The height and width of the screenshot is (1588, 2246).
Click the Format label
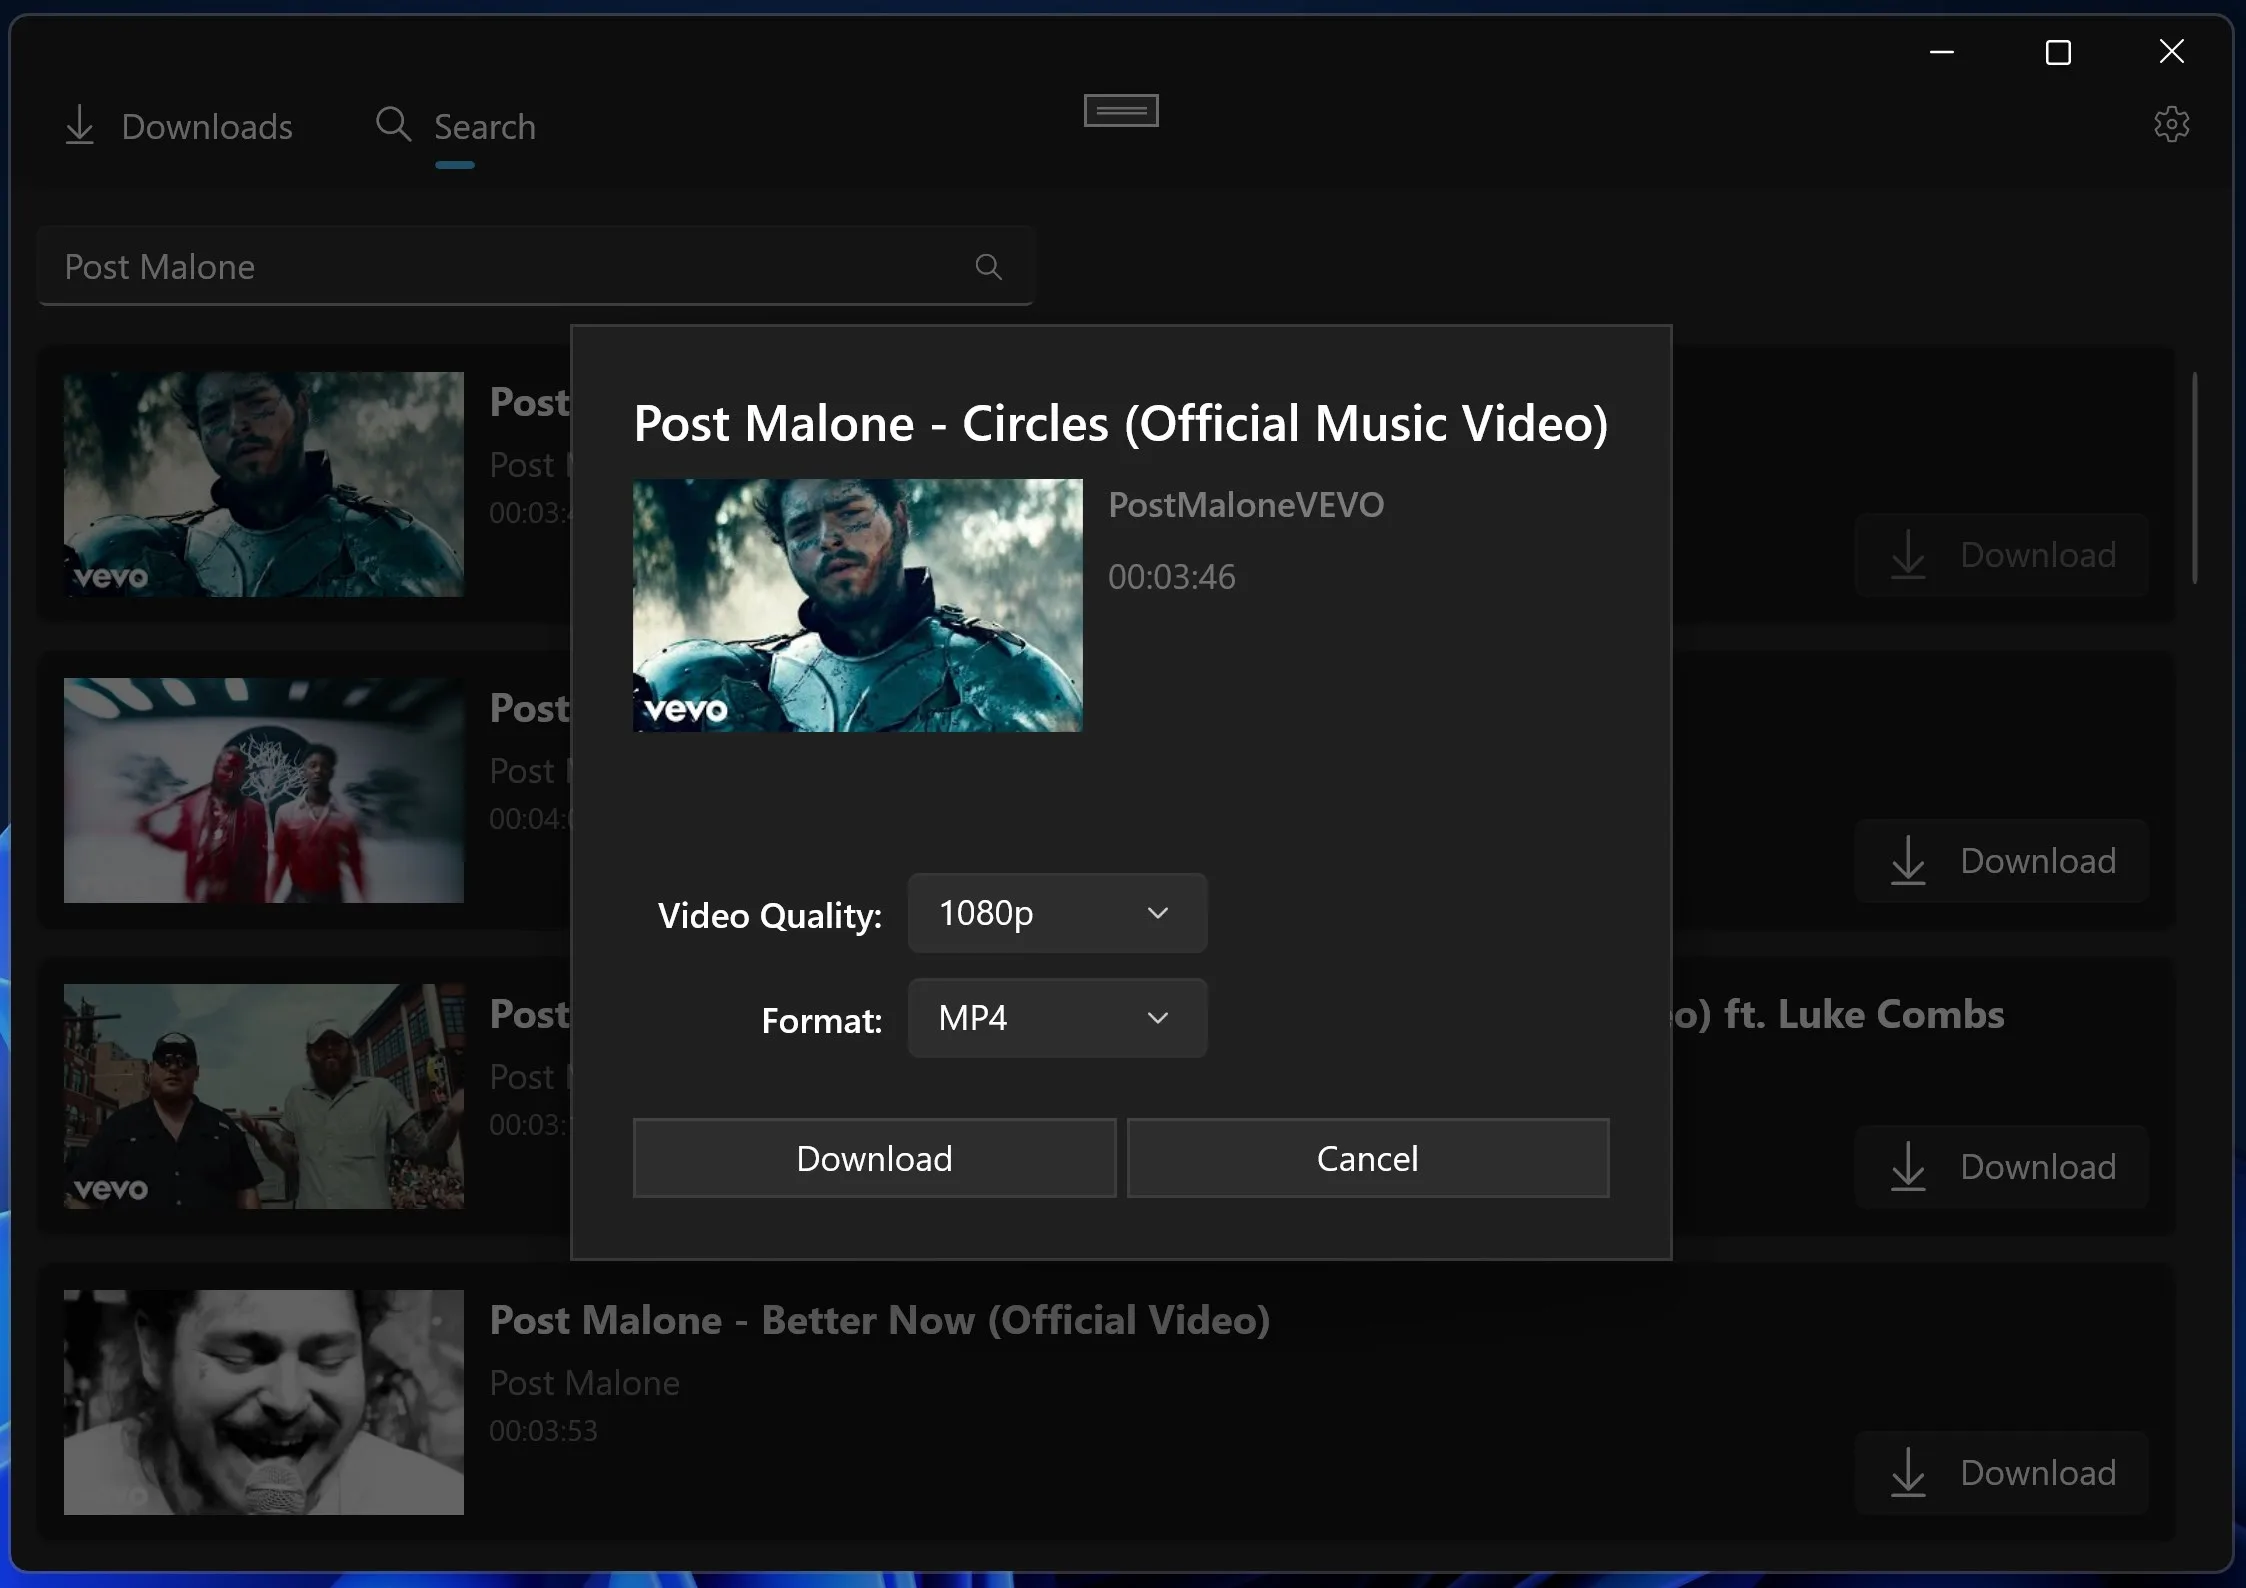click(822, 1021)
